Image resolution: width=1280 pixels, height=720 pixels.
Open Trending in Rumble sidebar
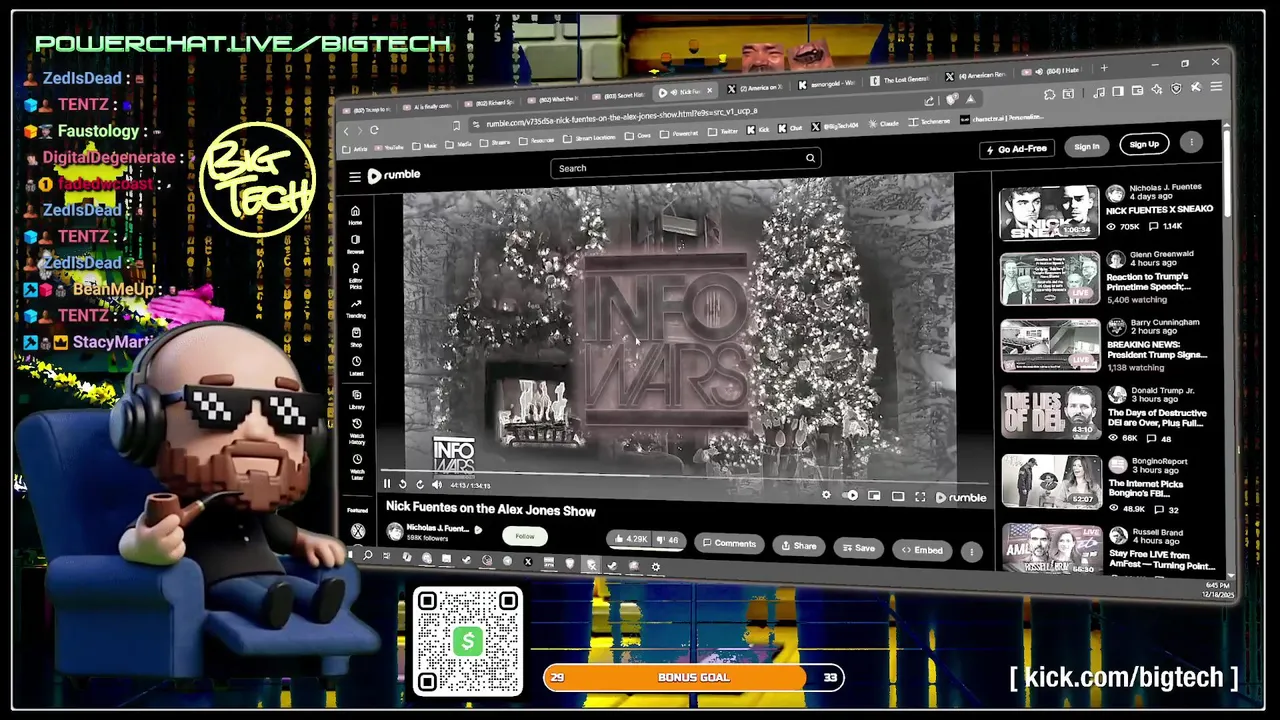pos(356,308)
